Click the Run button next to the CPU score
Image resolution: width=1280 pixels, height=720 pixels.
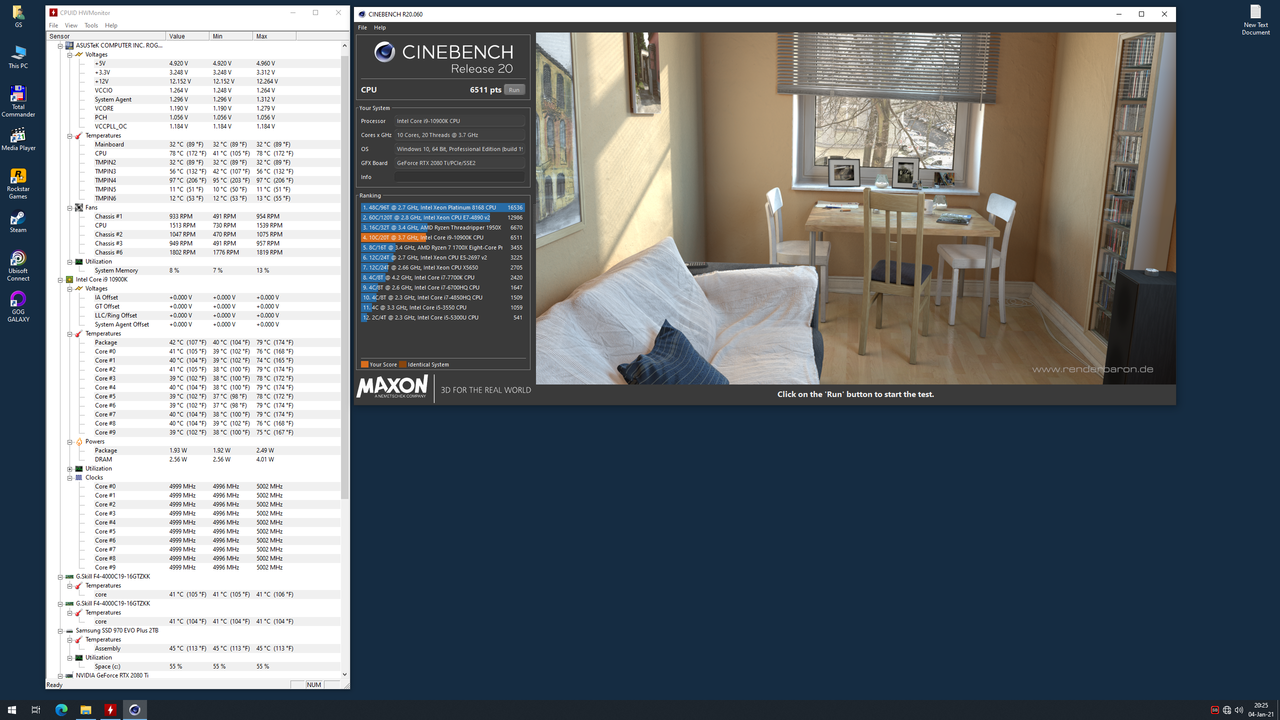pyautogui.click(x=514, y=90)
